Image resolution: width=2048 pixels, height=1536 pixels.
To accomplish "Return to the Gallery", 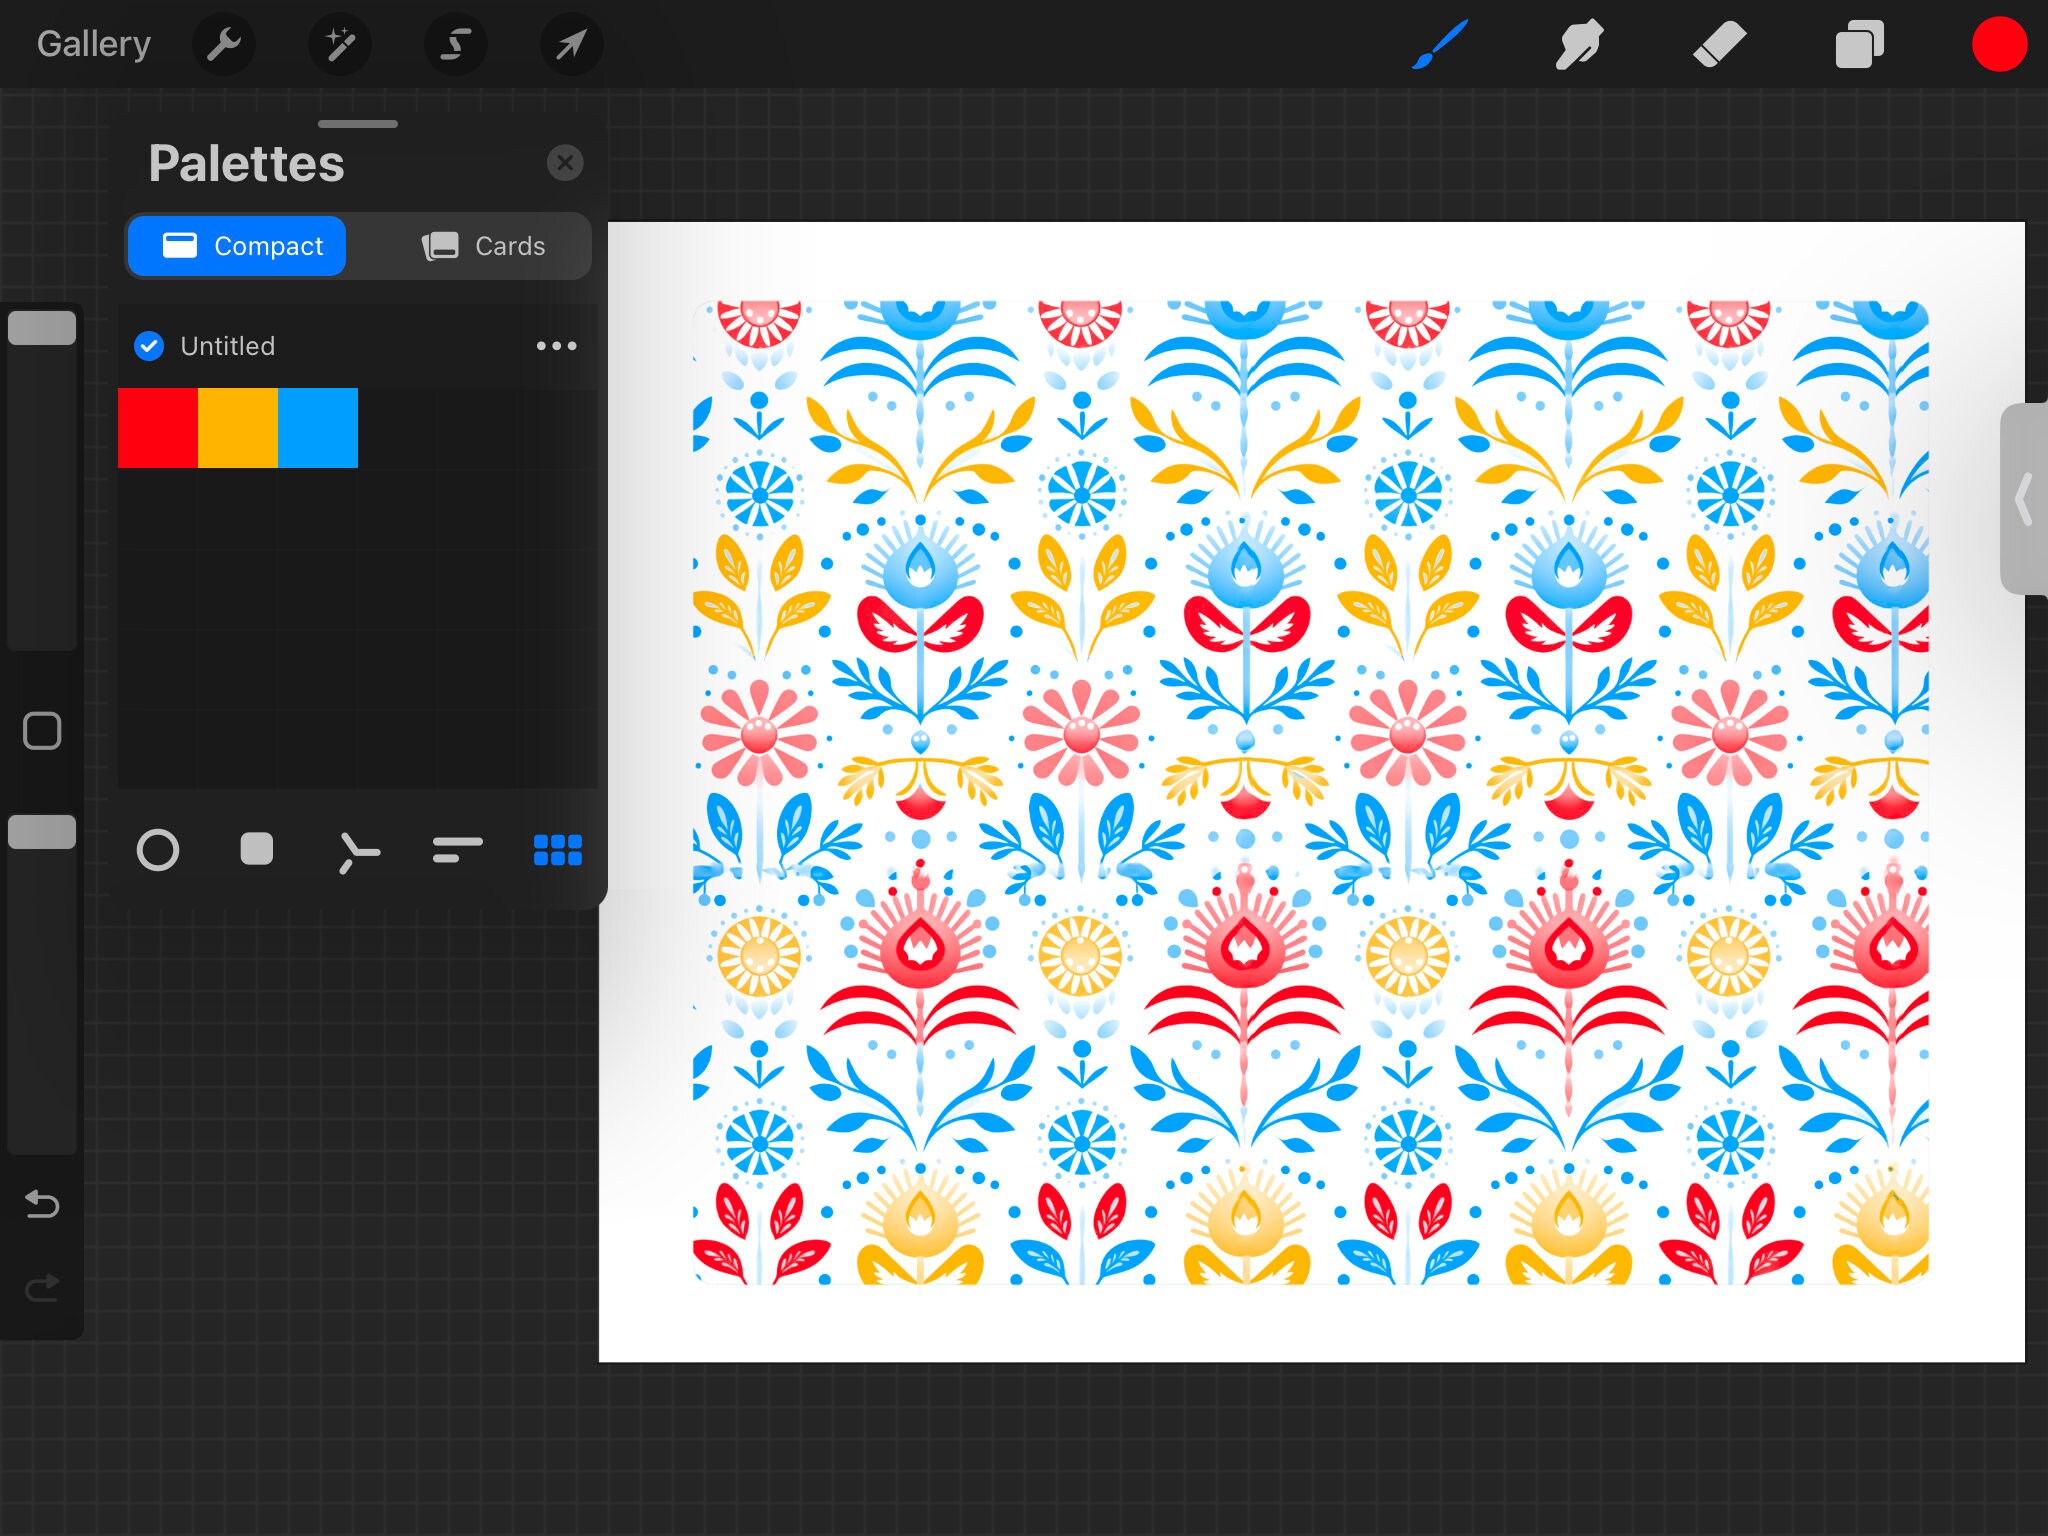I will click(94, 44).
